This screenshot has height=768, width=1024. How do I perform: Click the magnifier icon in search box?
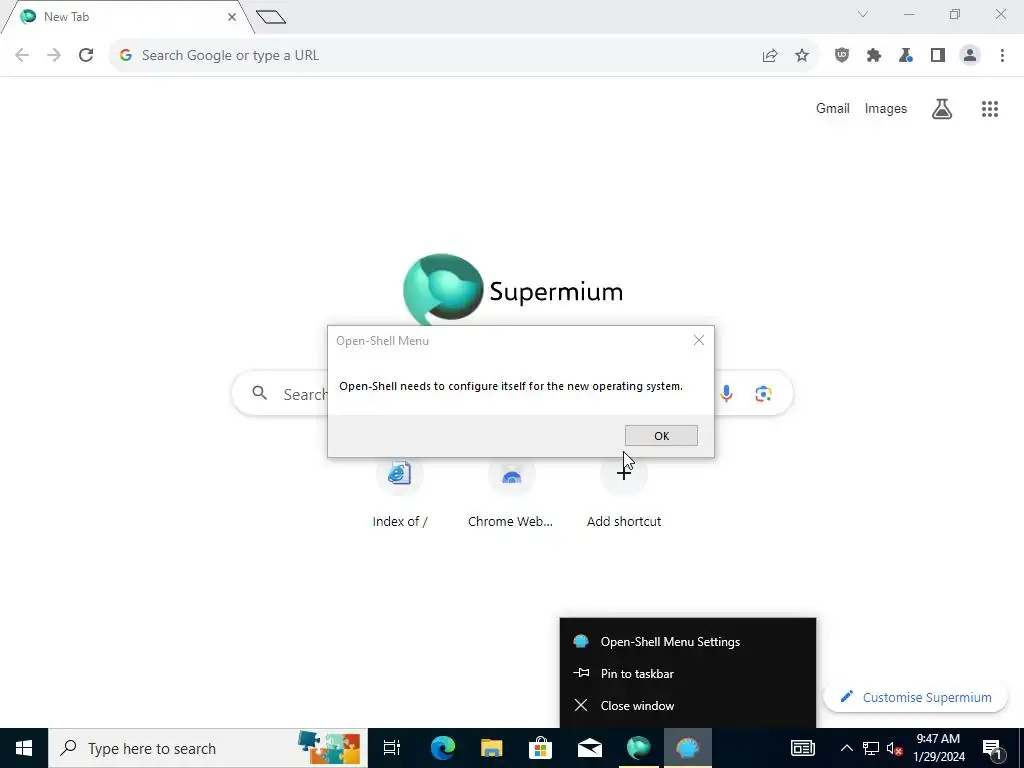pos(260,392)
